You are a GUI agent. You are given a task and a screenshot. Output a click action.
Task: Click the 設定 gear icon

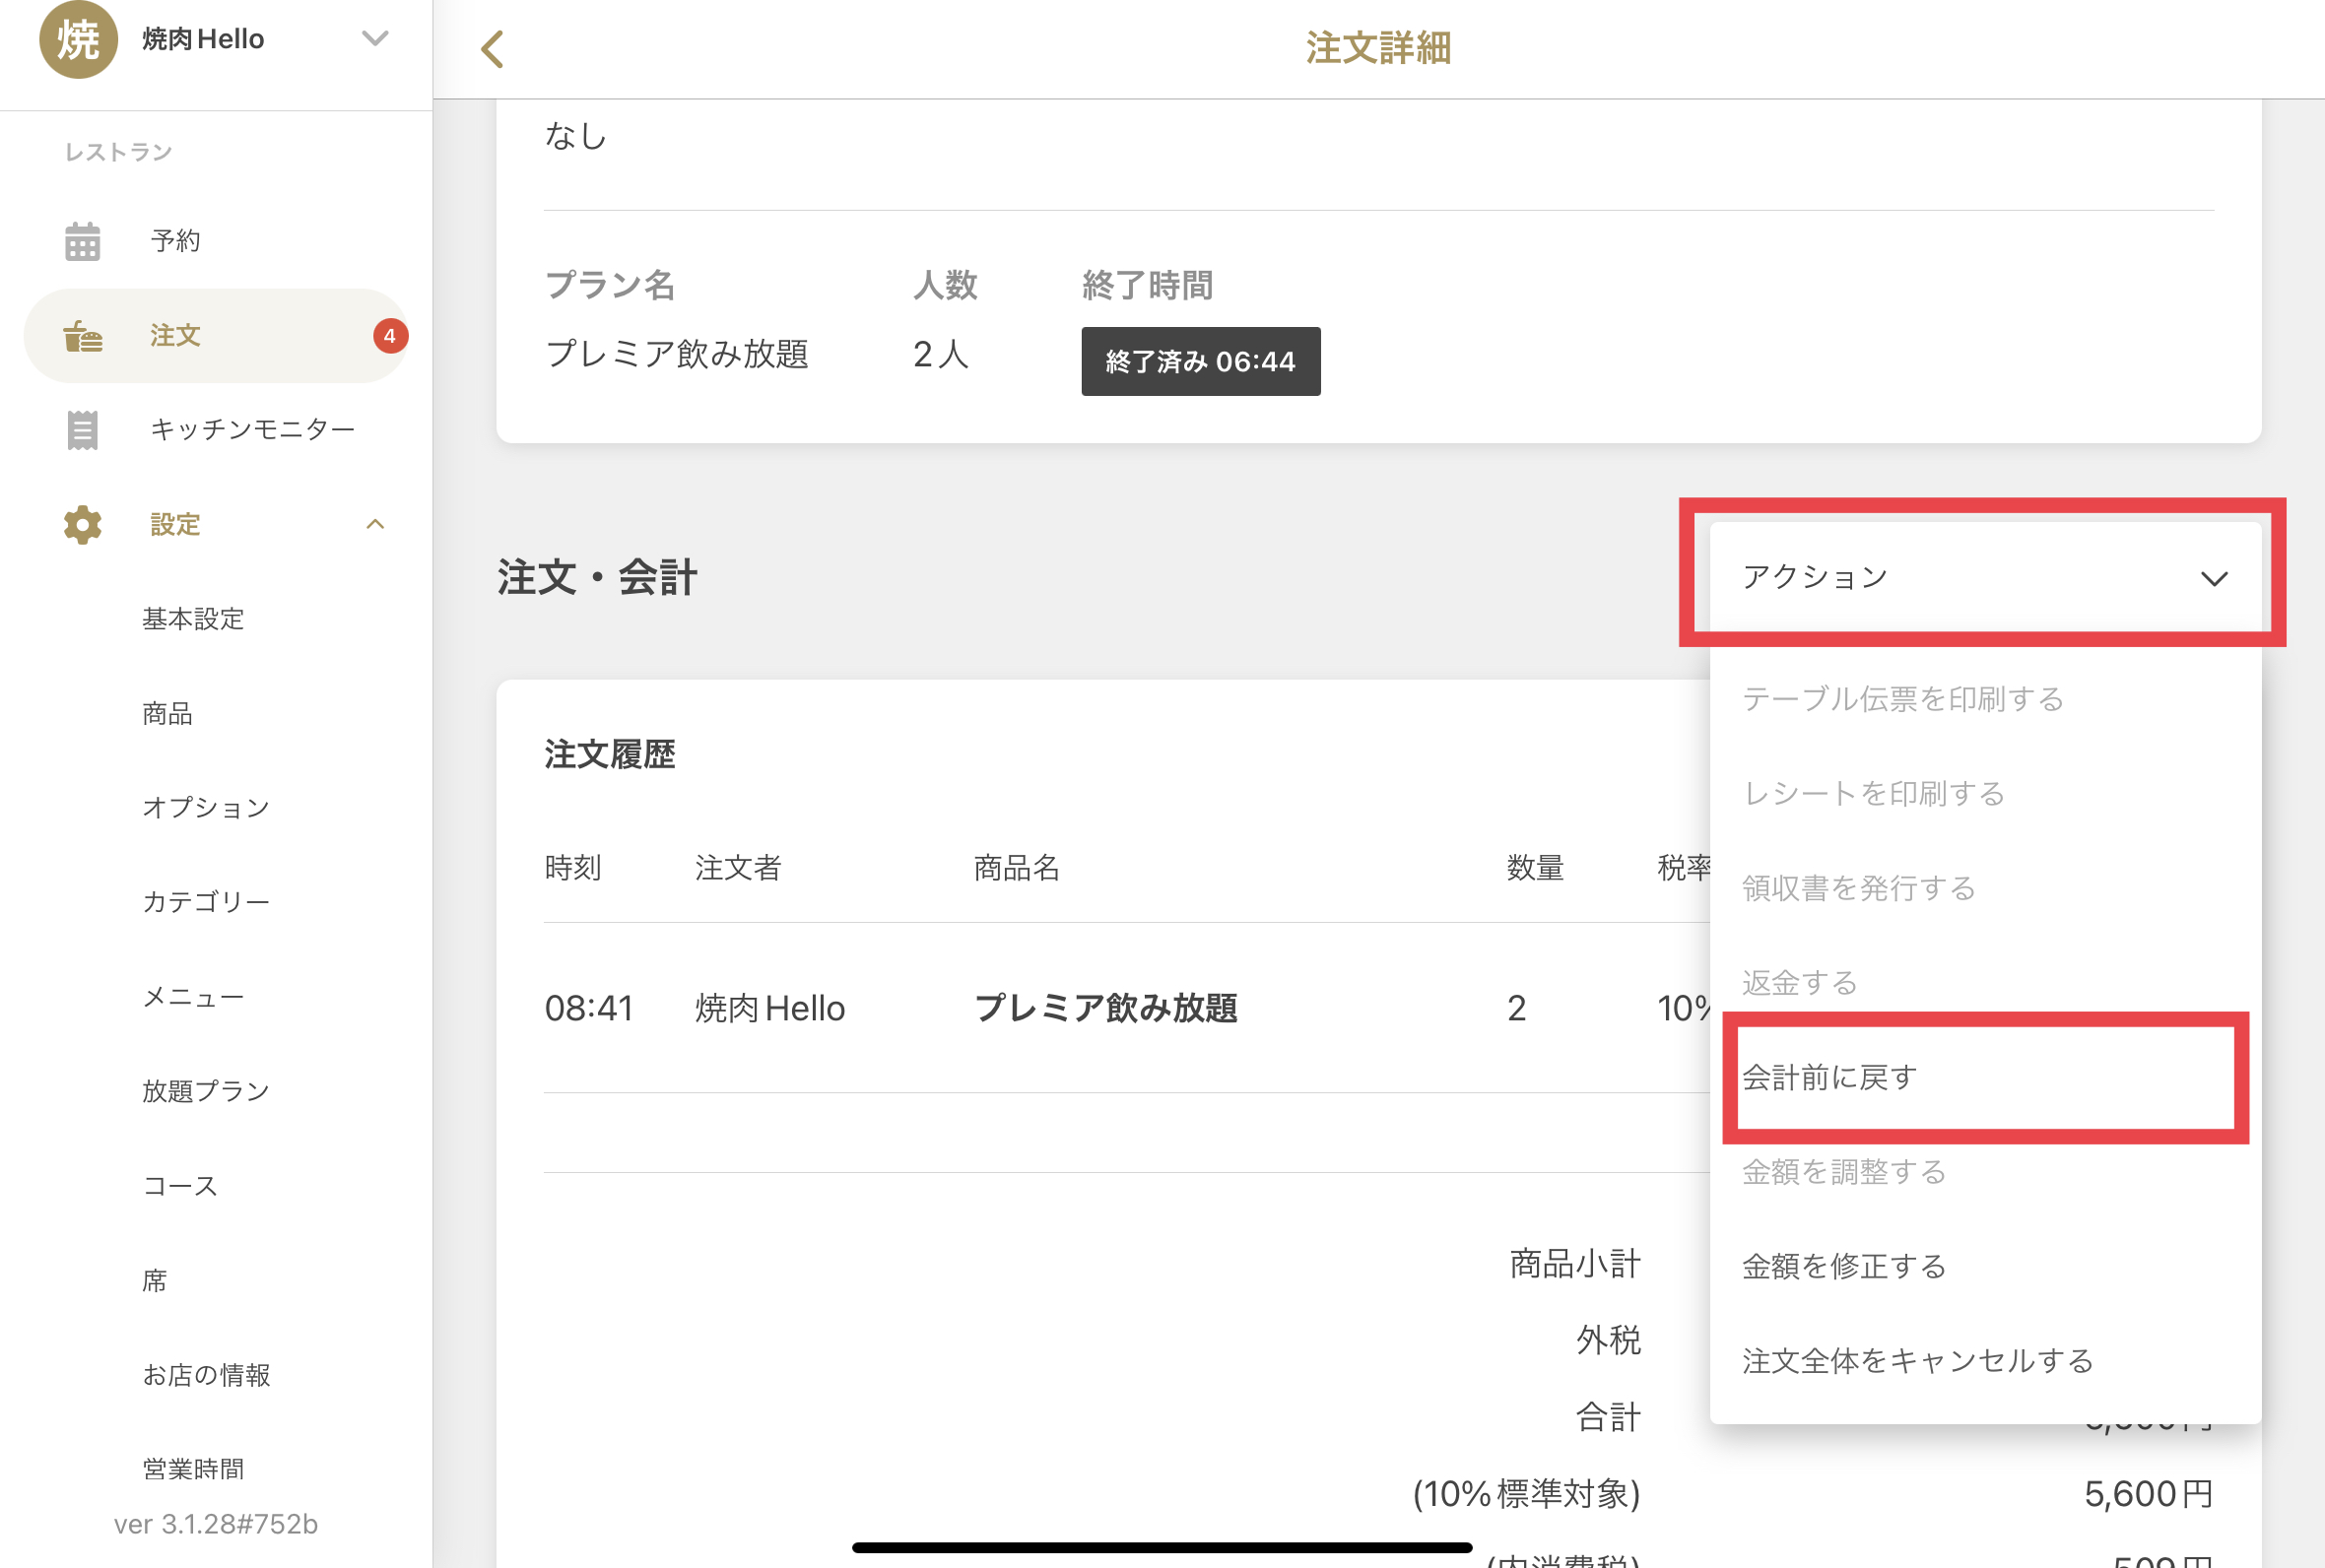click(81, 524)
